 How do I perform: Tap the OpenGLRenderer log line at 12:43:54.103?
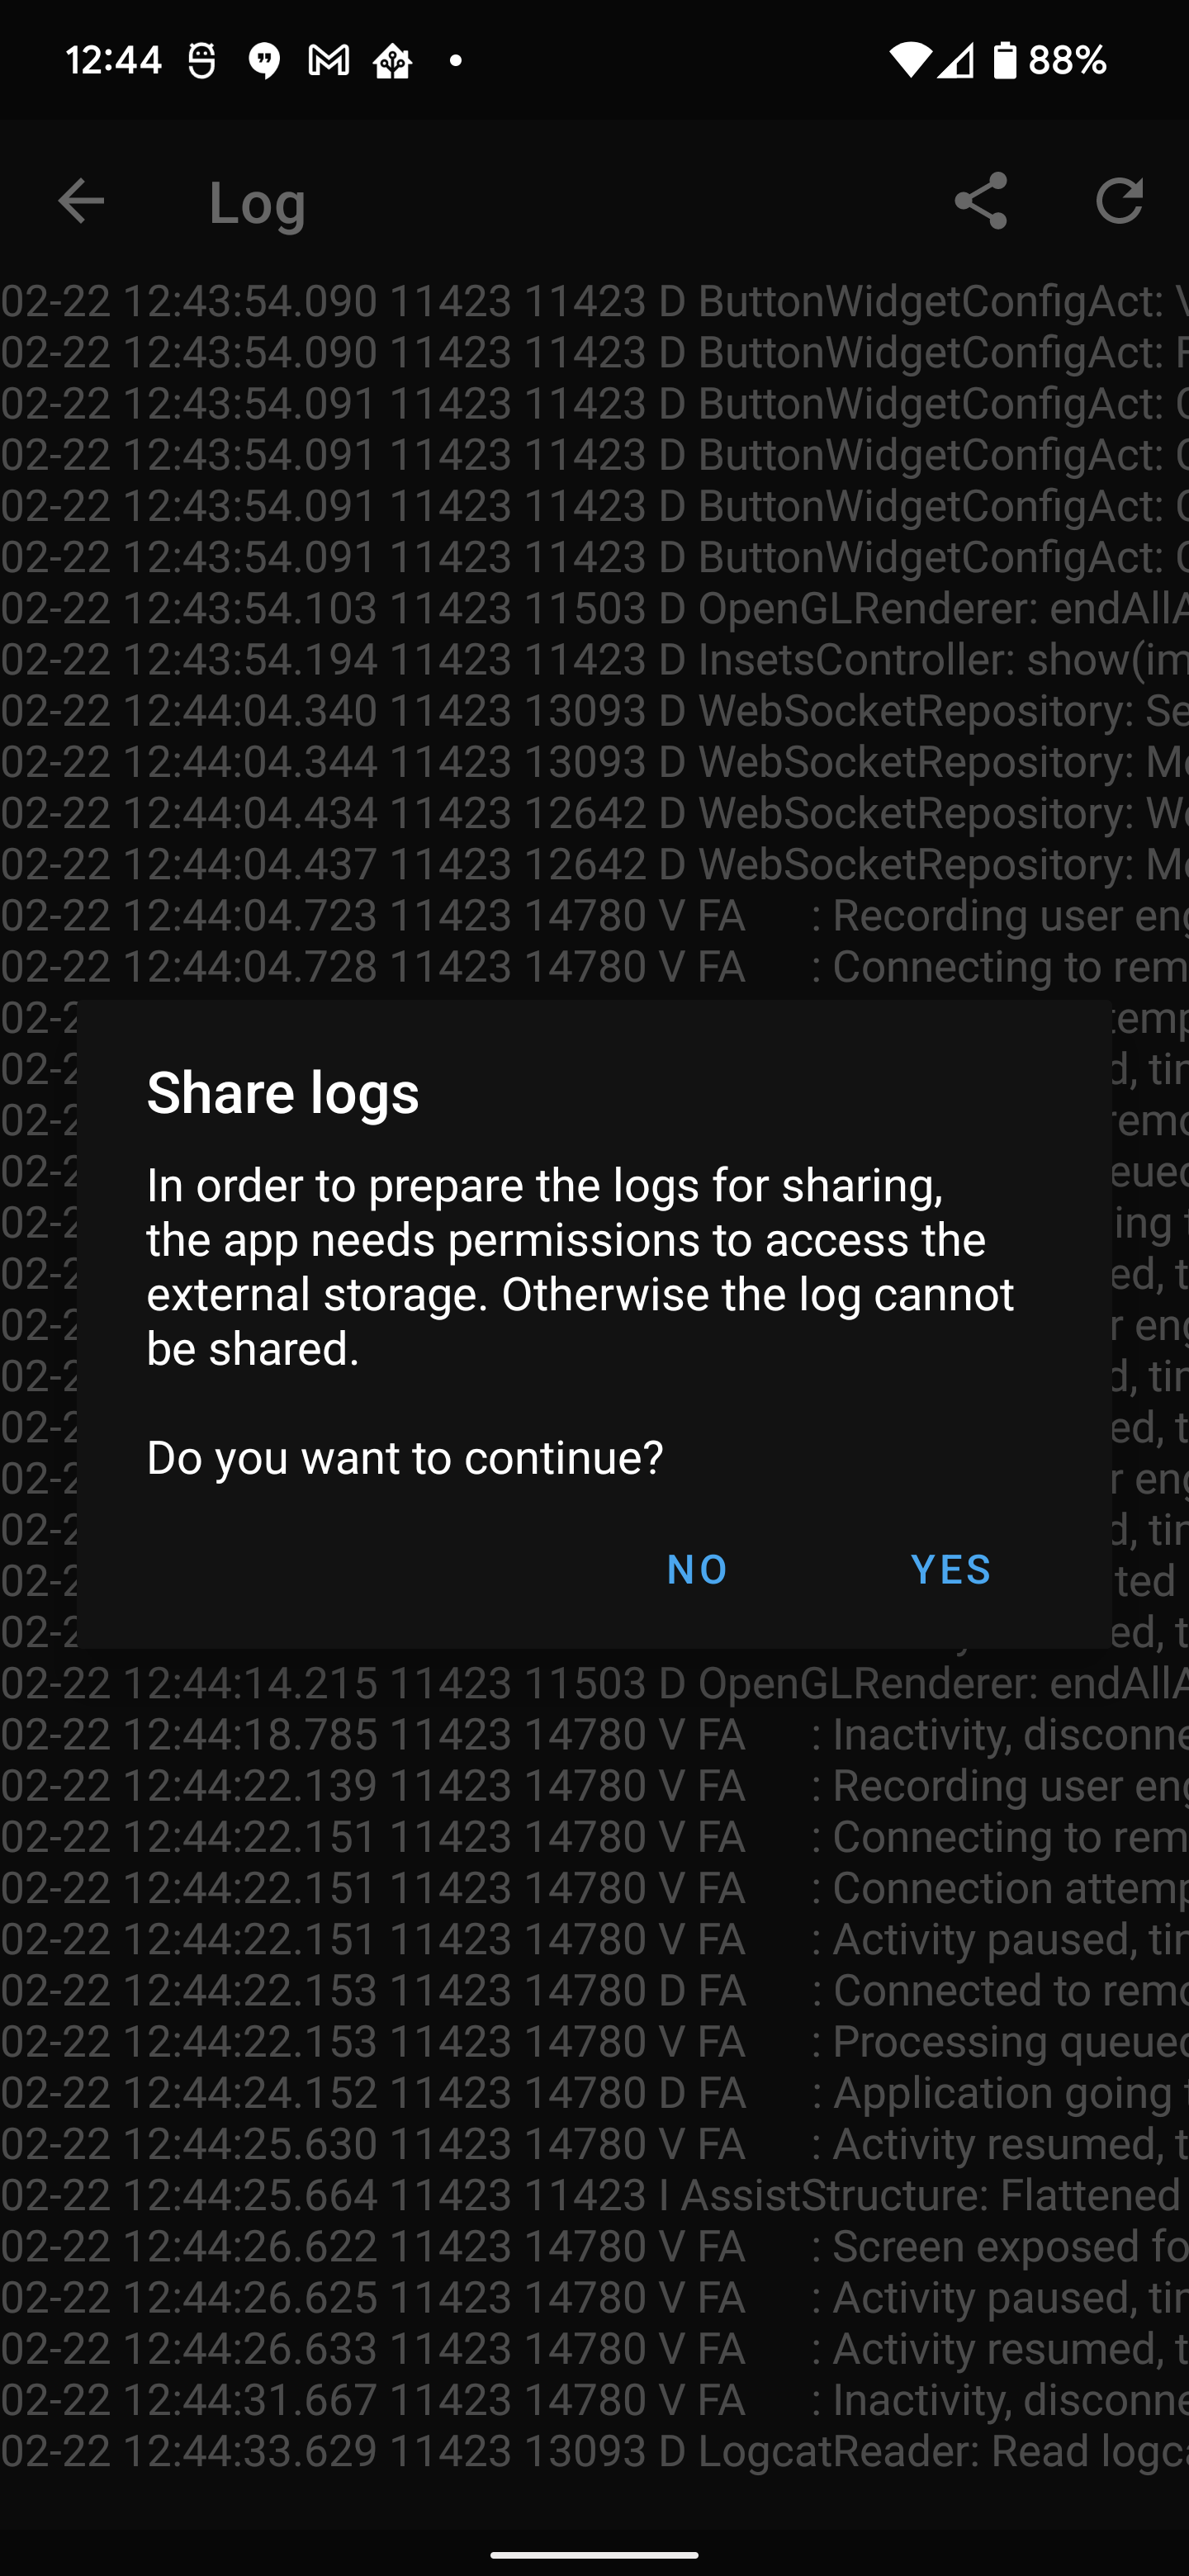point(594,608)
